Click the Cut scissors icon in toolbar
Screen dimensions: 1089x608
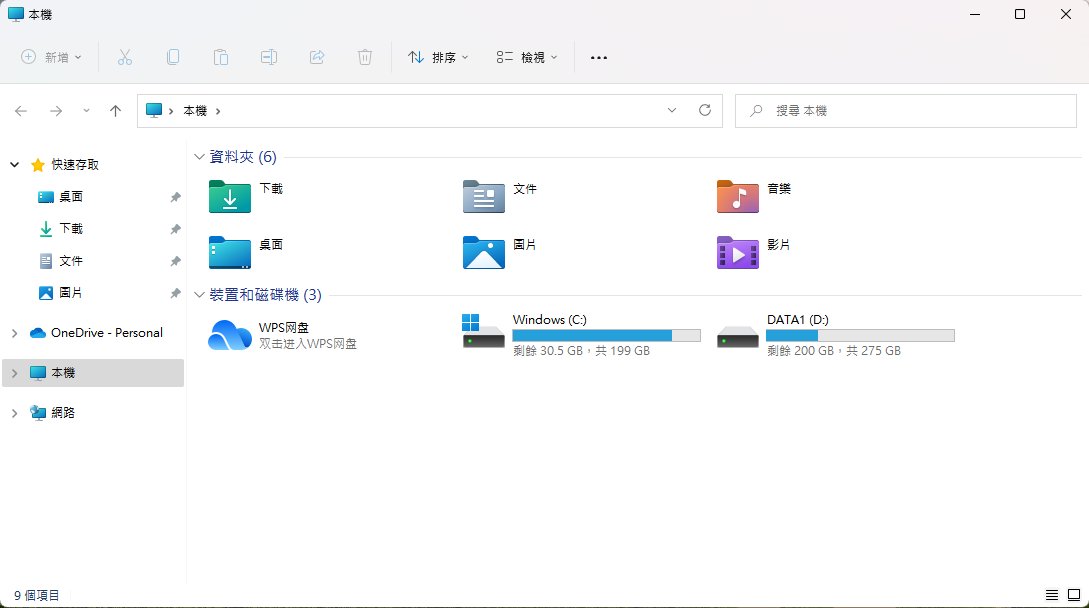tap(125, 57)
